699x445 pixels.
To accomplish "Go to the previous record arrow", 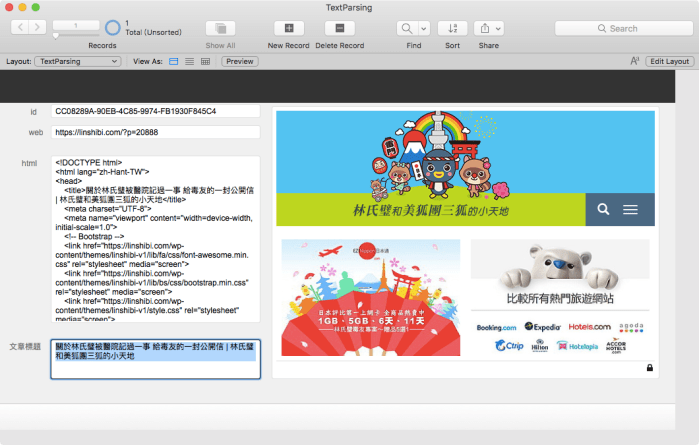I will coord(16,27).
